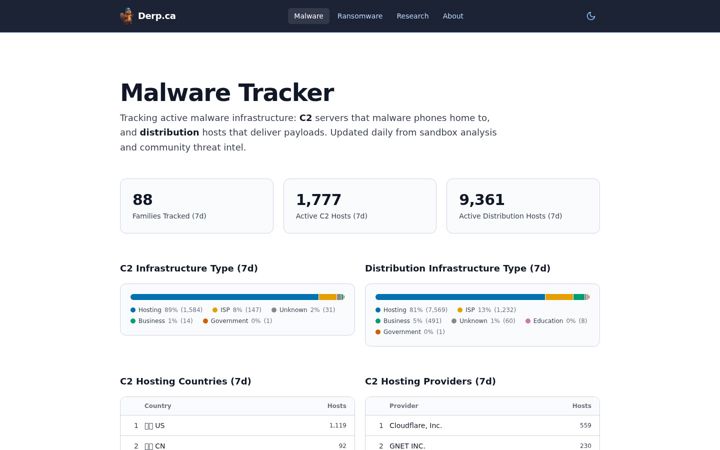Click 'ISP 8% (147)' legend text
Screen dimensions: 720x450
tap(241, 310)
